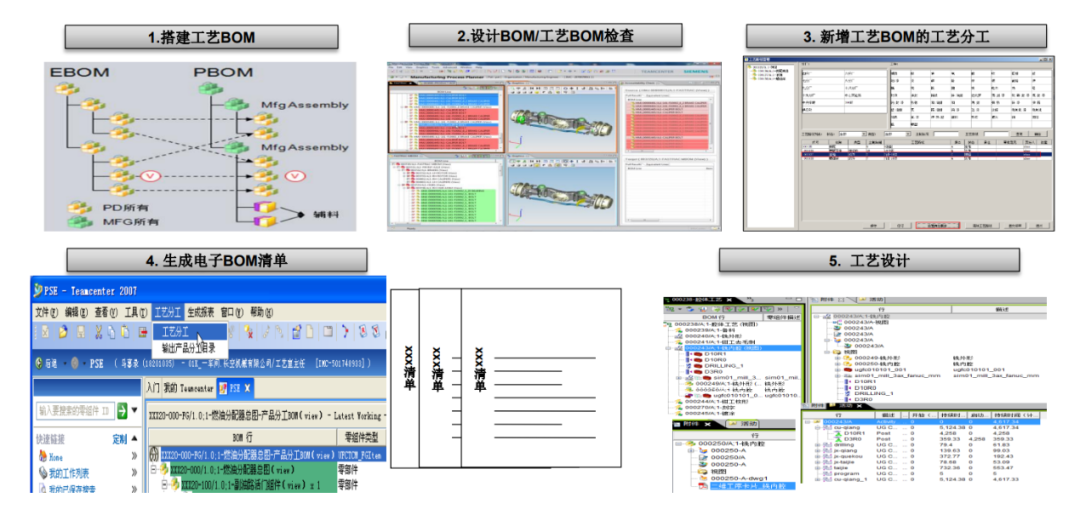Click the back arrow icon beside 后退

[39, 363]
